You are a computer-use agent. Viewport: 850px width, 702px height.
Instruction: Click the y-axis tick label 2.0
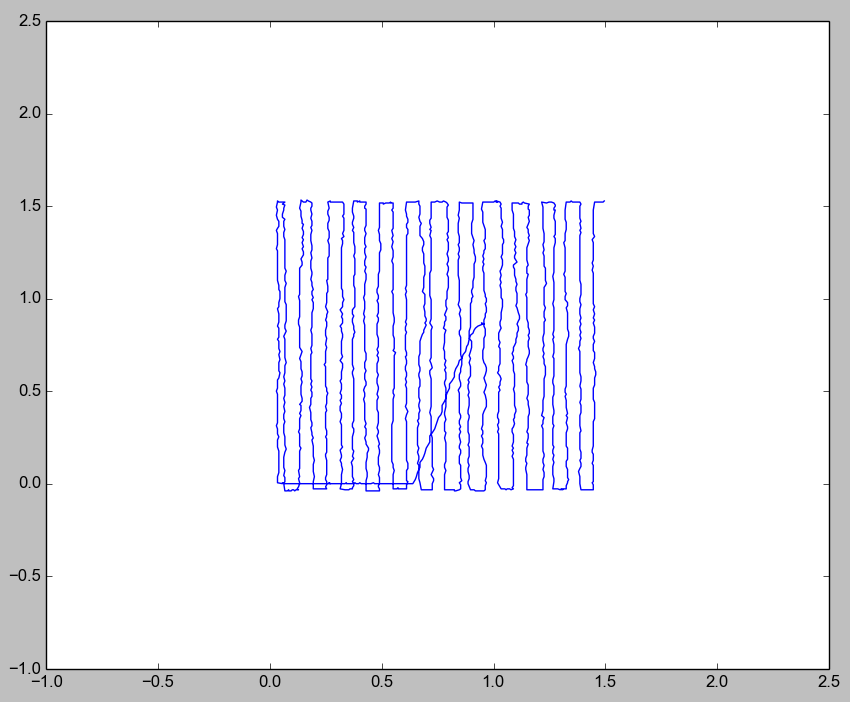tap(30, 113)
